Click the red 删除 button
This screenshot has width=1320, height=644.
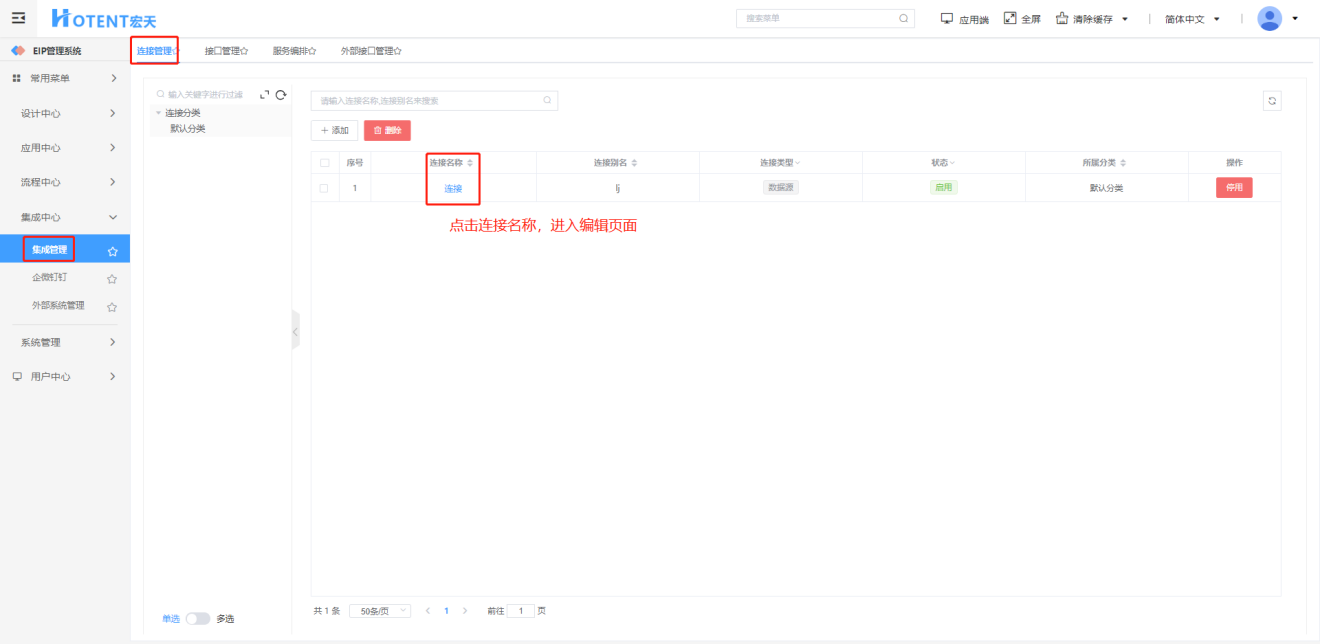point(387,130)
